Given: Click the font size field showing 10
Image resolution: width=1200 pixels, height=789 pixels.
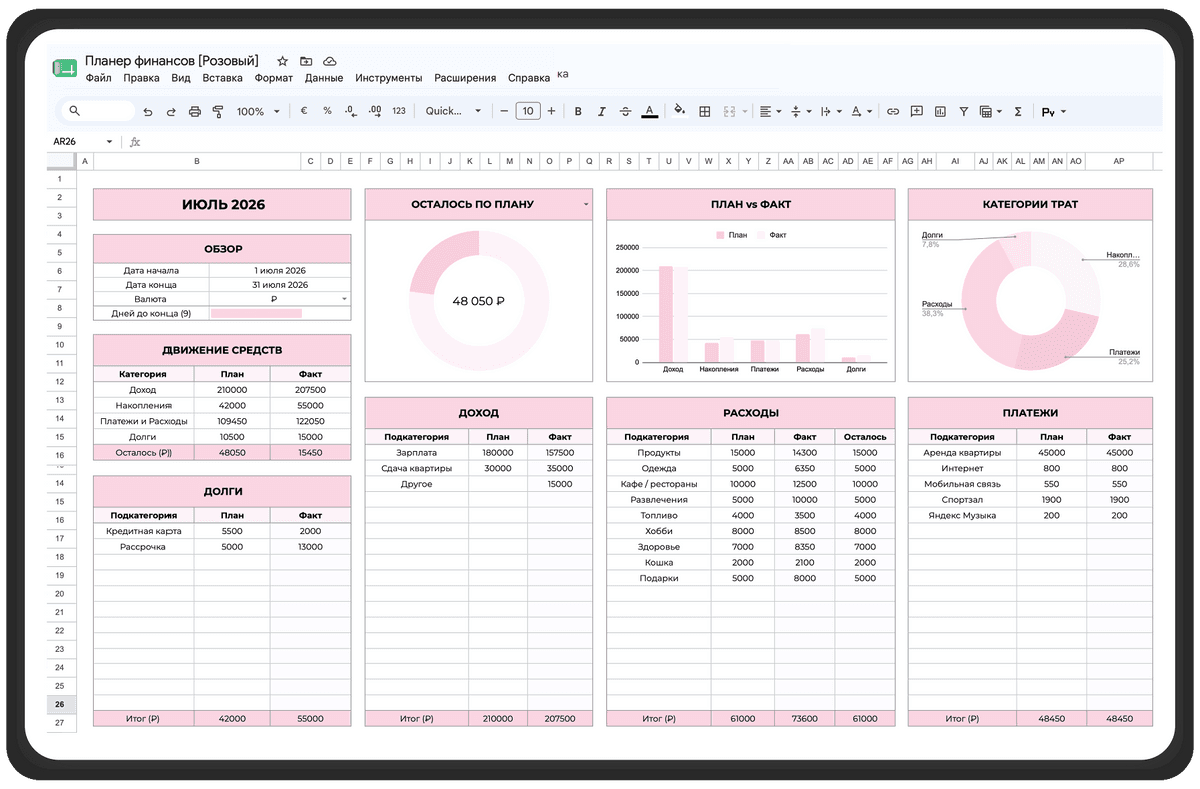Looking at the screenshot, I should [x=528, y=111].
